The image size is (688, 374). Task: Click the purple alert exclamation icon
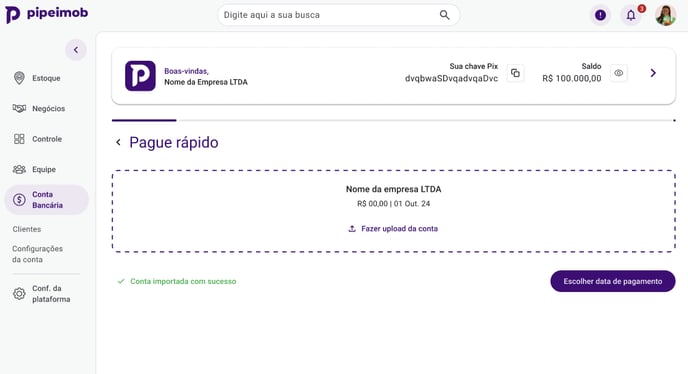pyautogui.click(x=600, y=15)
